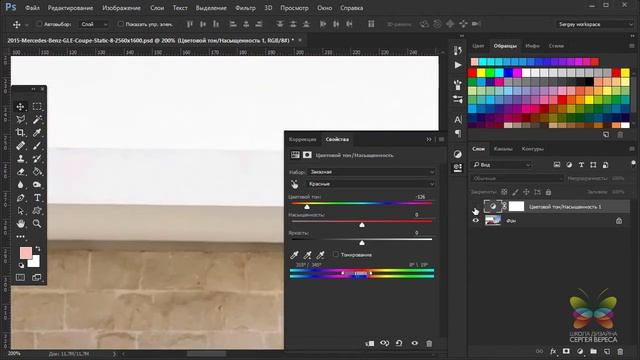Click the on-image adjustment hand tool in Properties
Screen dimensions: 640x360
[295, 184]
